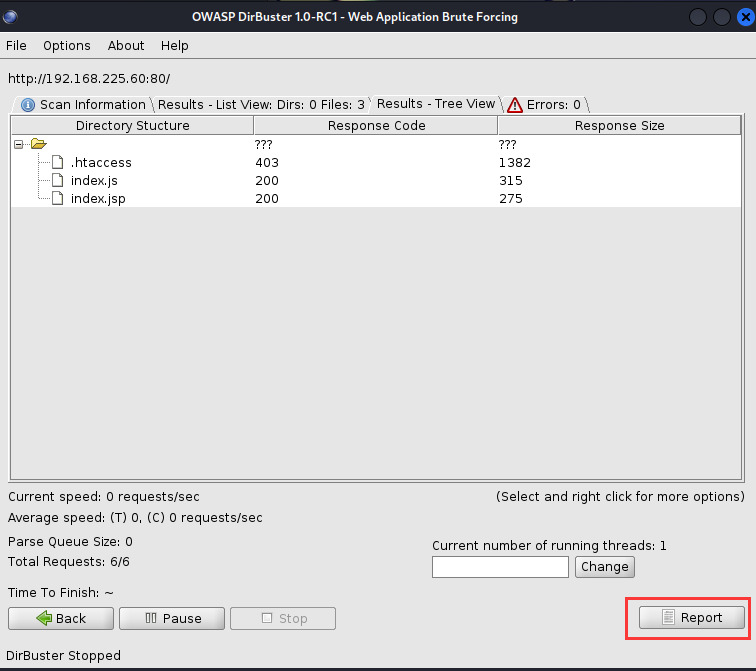Click response size 275 for index.jsp
The height and width of the screenshot is (671, 756).
pyautogui.click(x=511, y=198)
